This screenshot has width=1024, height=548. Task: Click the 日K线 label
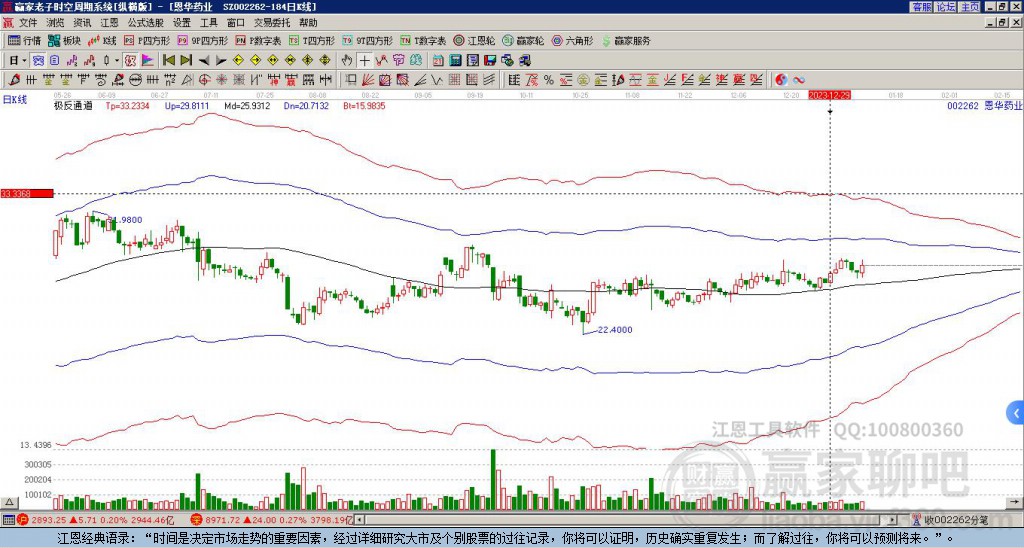click(x=15, y=100)
